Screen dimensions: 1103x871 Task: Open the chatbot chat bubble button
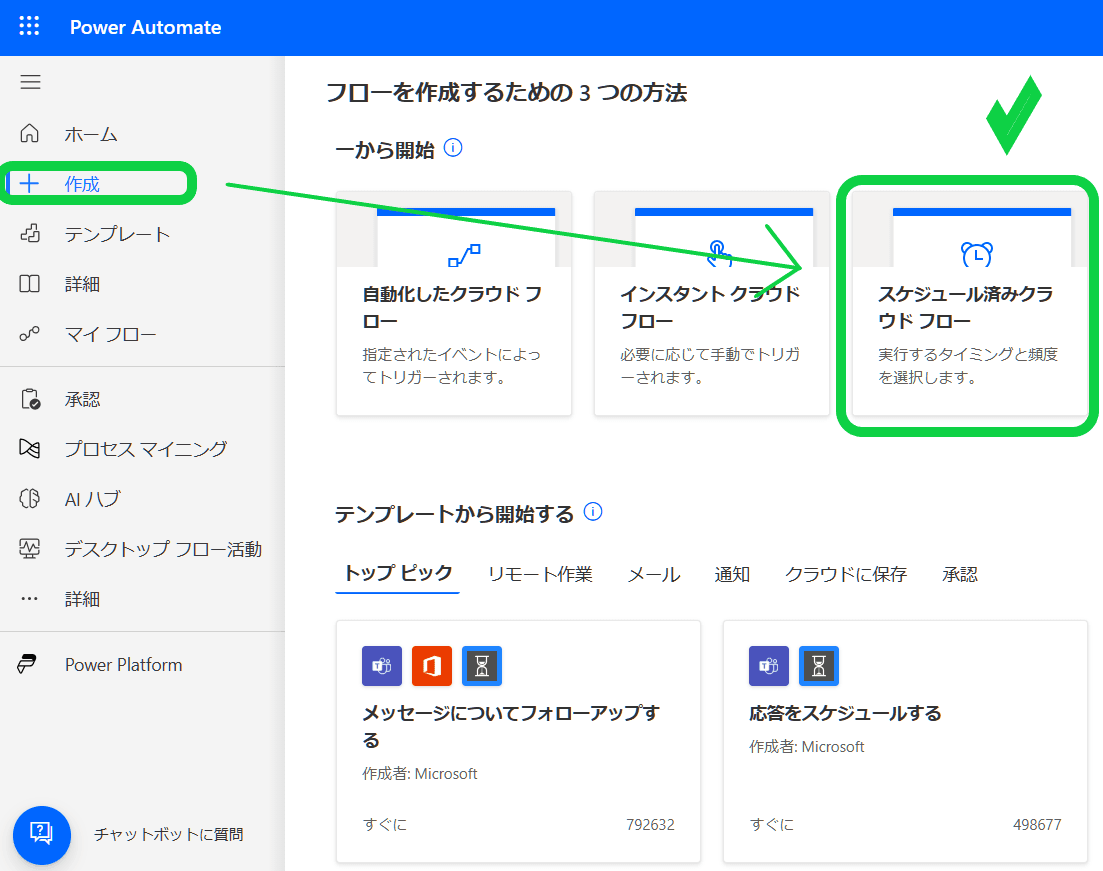[x=41, y=836]
